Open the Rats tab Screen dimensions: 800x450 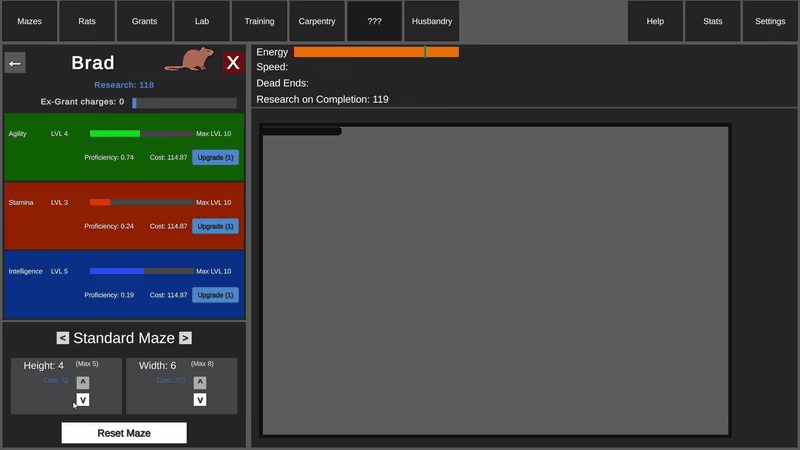[87, 21]
